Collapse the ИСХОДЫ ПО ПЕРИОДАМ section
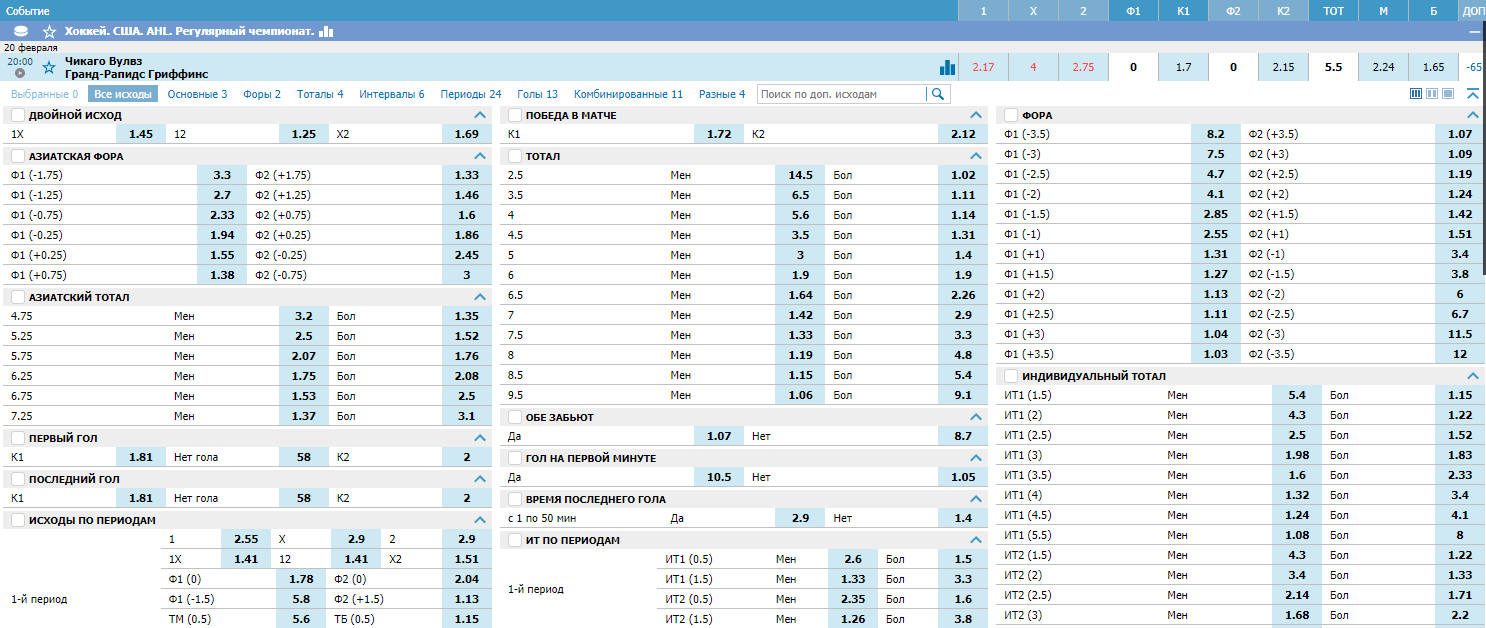Screen dimensions: 1486x628 coord(479,520)
